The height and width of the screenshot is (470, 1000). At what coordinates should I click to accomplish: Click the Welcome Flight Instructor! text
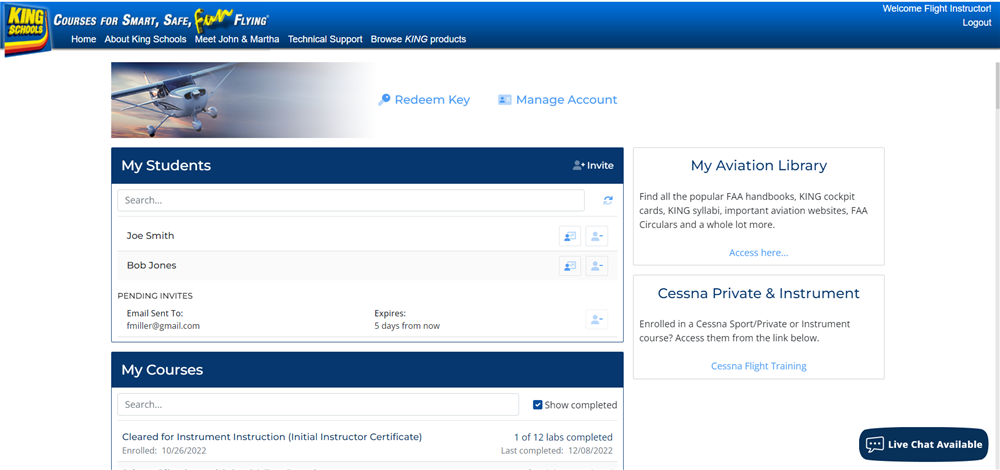pyautogui.click(x=937, y=8)
